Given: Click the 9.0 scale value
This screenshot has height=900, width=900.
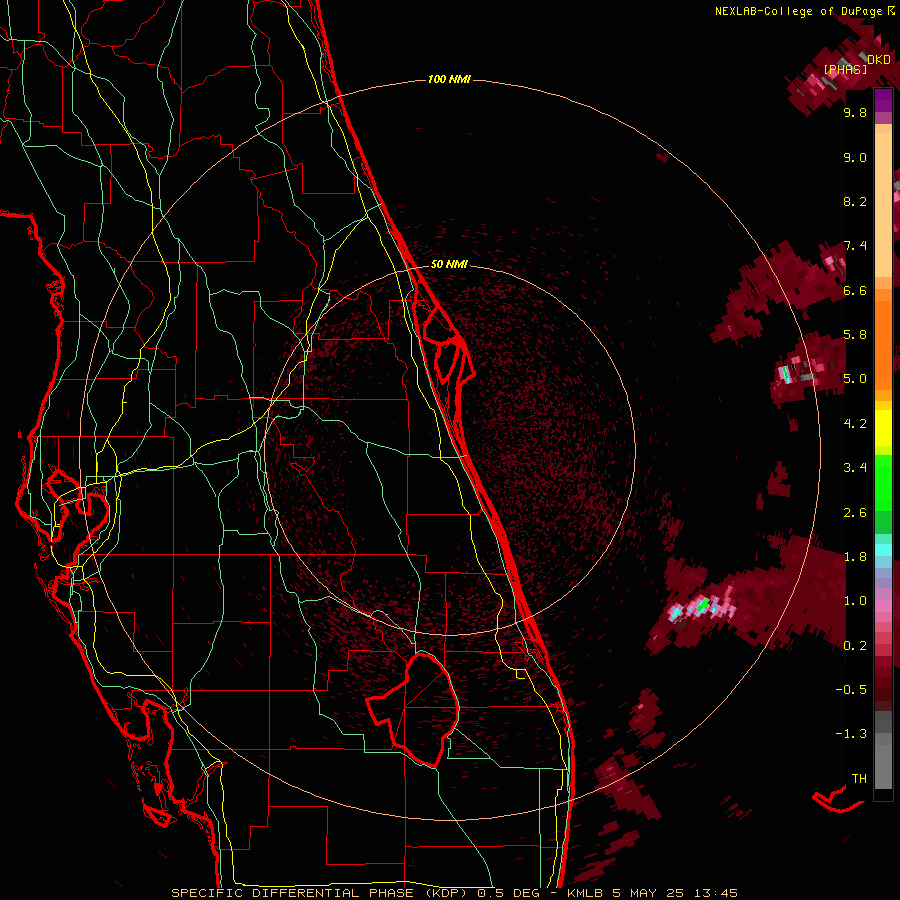Looking at the screenshot, I should pyautogui.click(x=855, y=157).
